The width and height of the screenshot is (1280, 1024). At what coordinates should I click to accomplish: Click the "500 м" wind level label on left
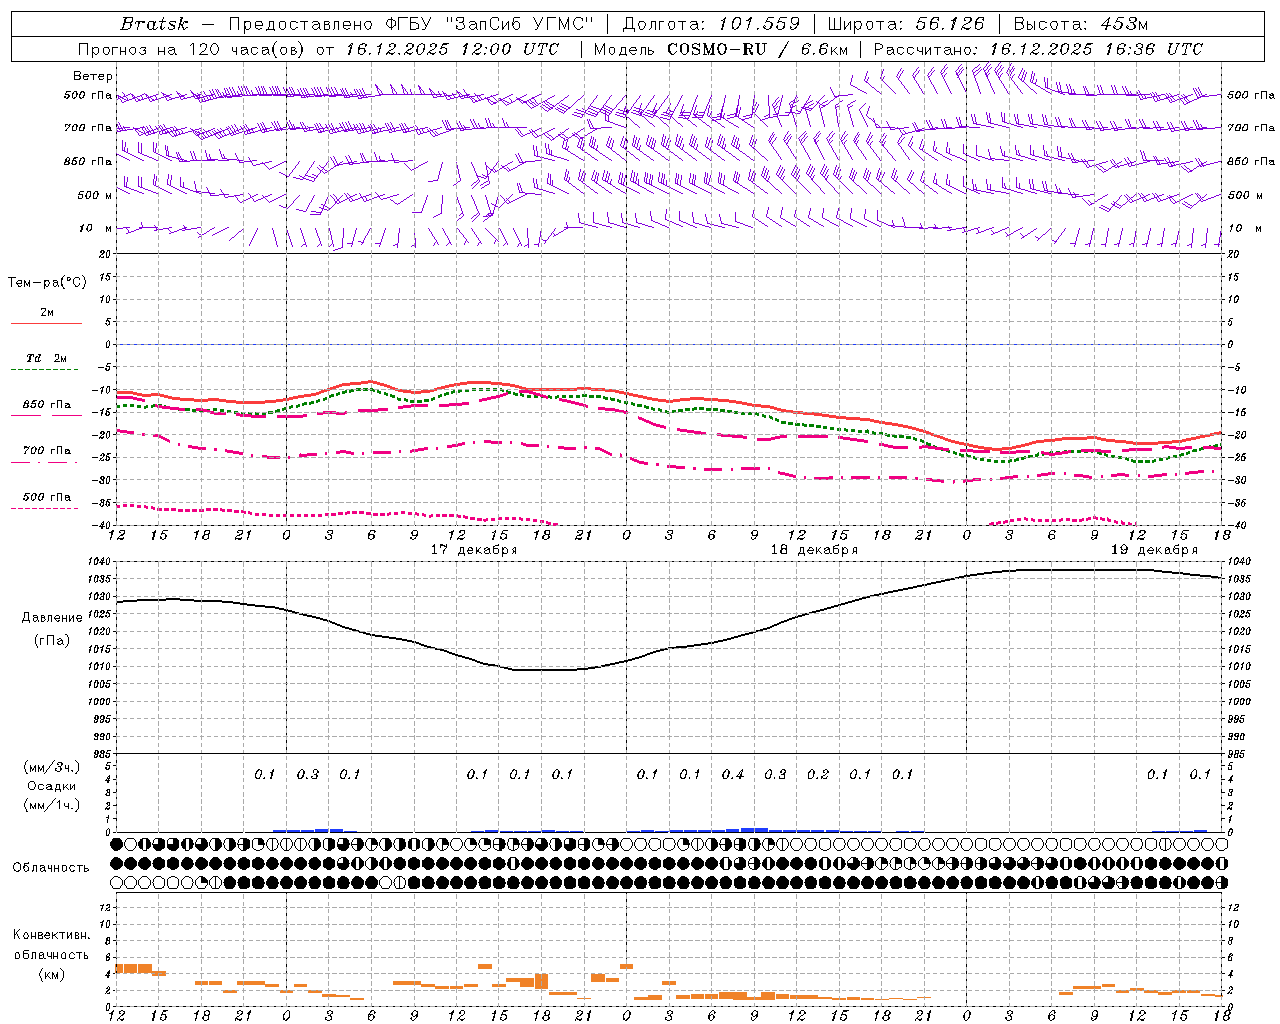point(95,195)
